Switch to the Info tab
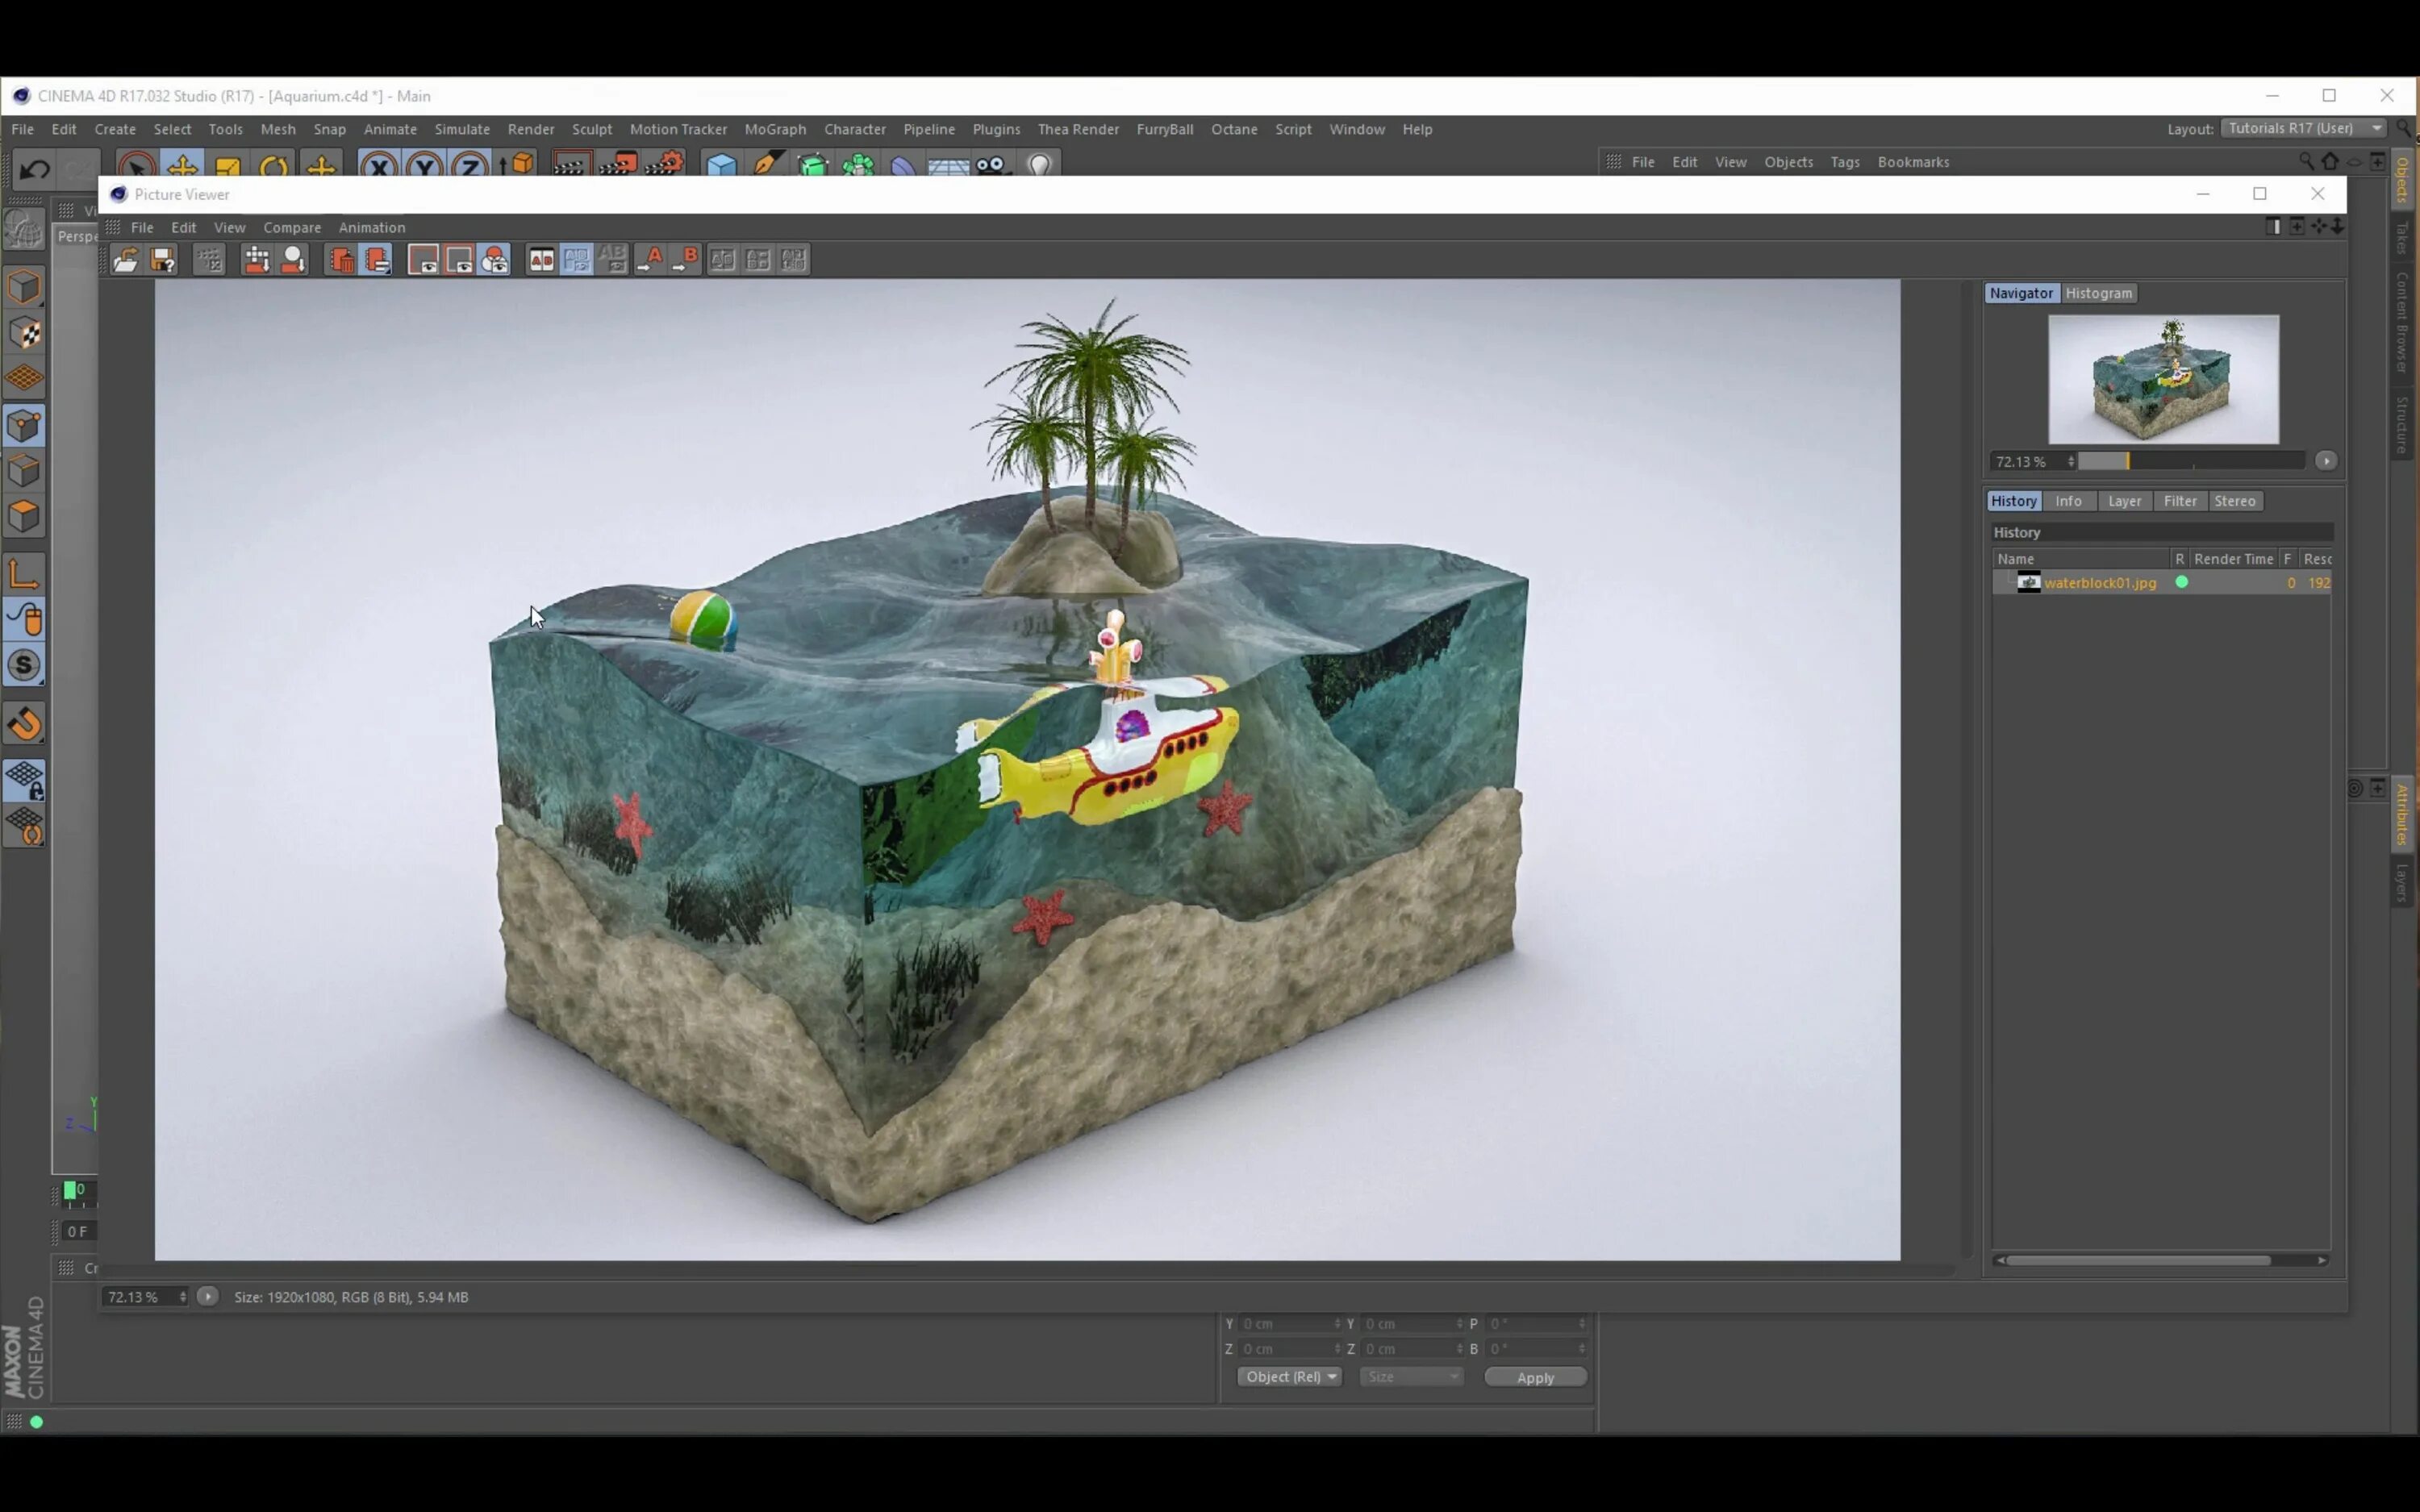 coord(2068,501)
